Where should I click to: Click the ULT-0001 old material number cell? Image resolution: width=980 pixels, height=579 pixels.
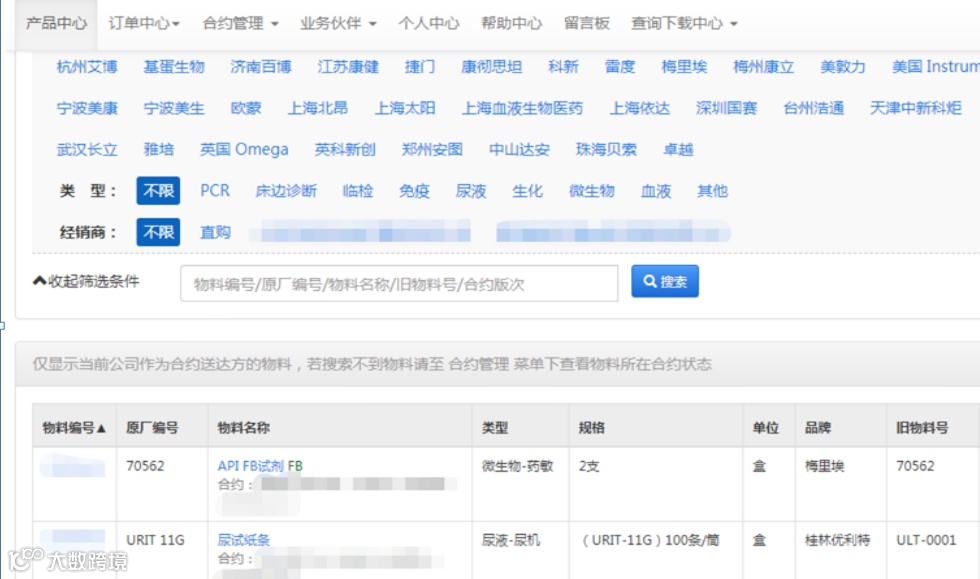926,540
